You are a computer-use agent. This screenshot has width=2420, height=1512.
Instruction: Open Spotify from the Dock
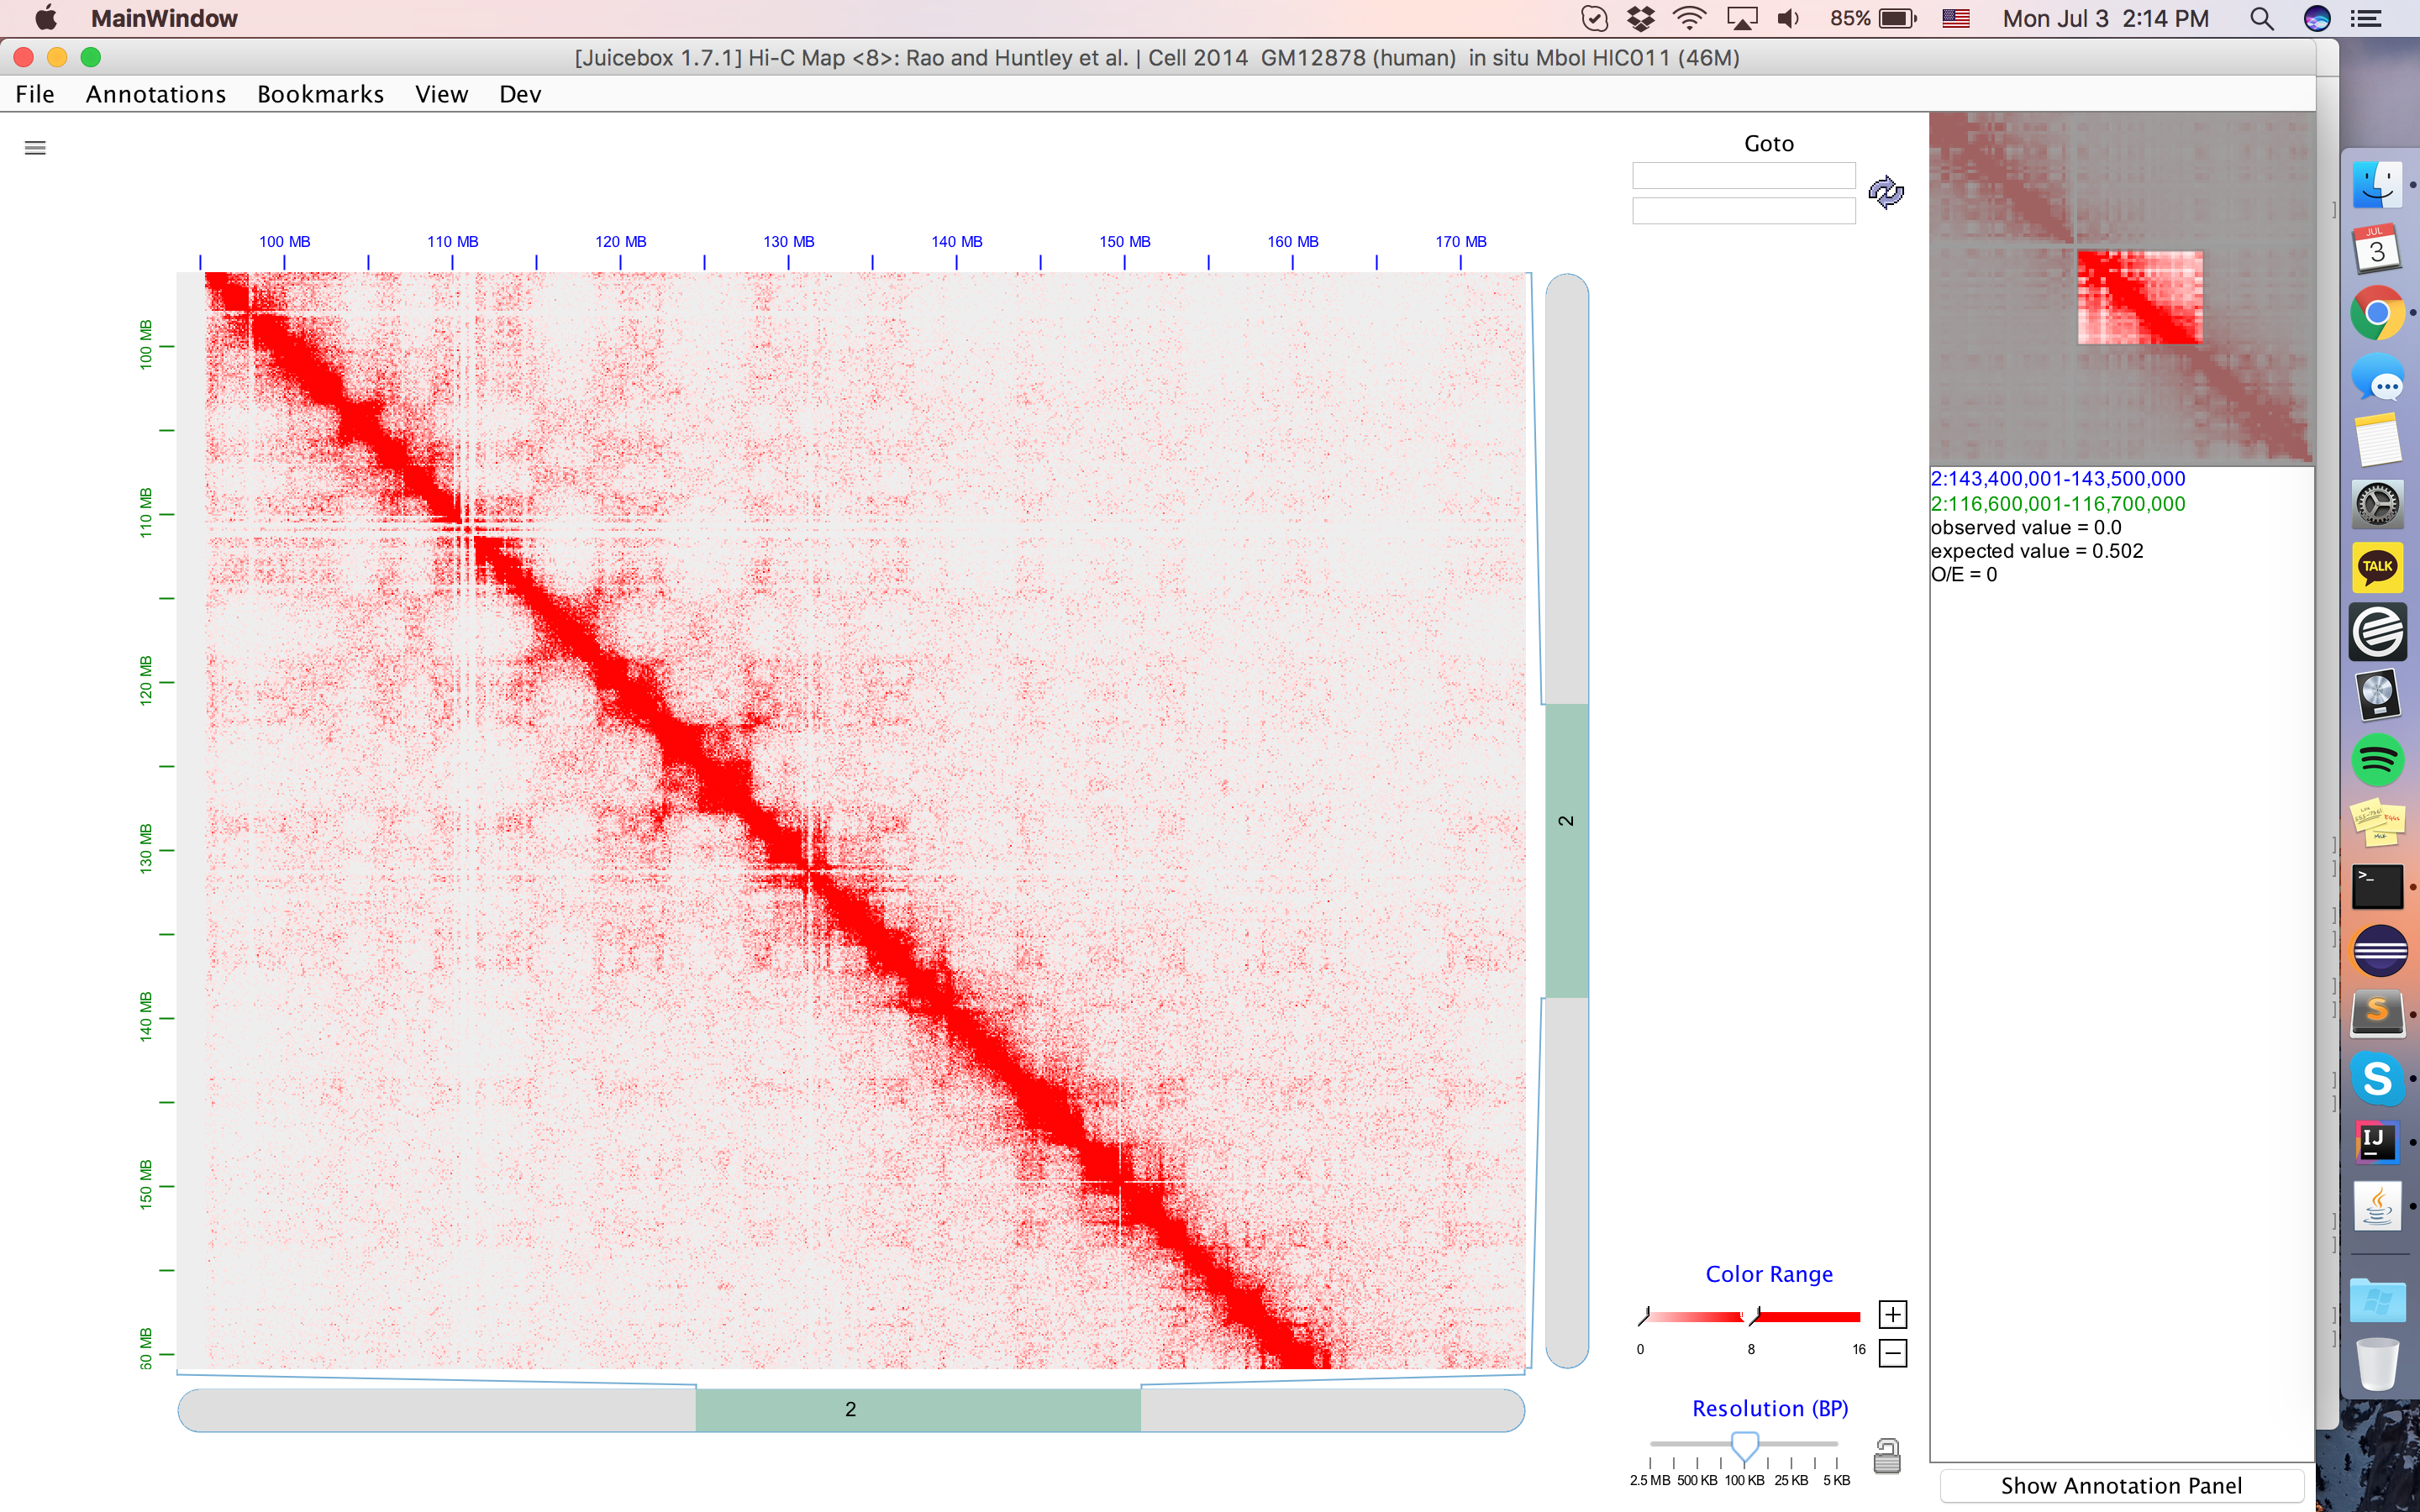[x=2380, y=760]
